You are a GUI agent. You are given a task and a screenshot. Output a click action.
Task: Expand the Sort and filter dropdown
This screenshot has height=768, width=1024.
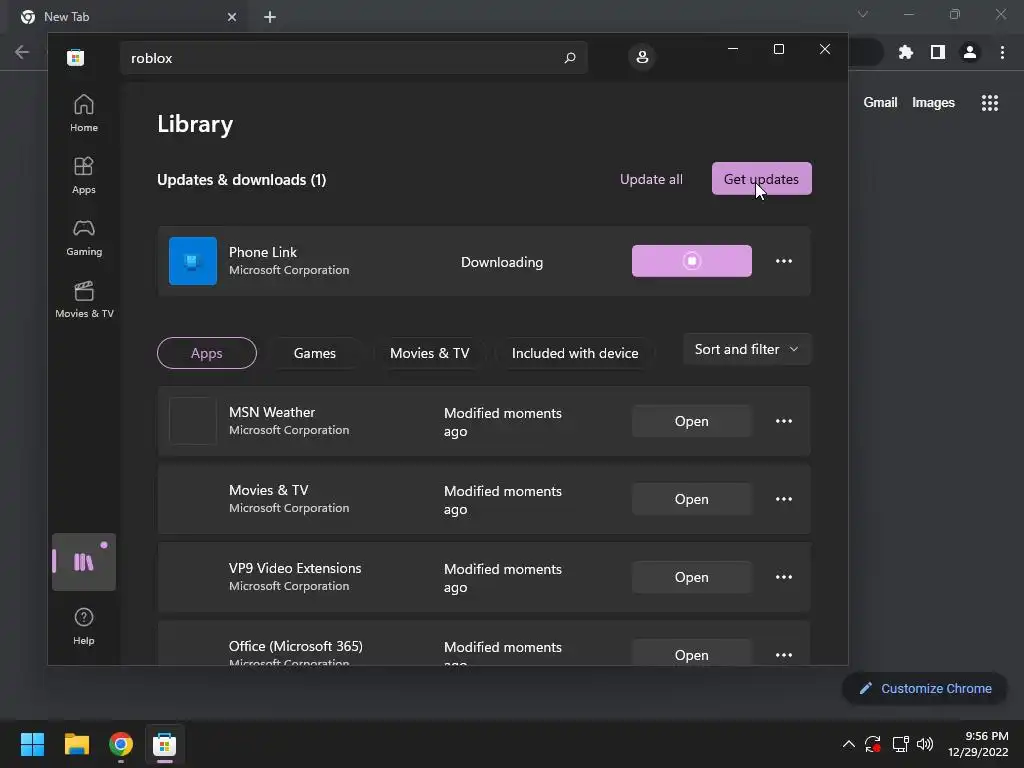pos(747,349)
